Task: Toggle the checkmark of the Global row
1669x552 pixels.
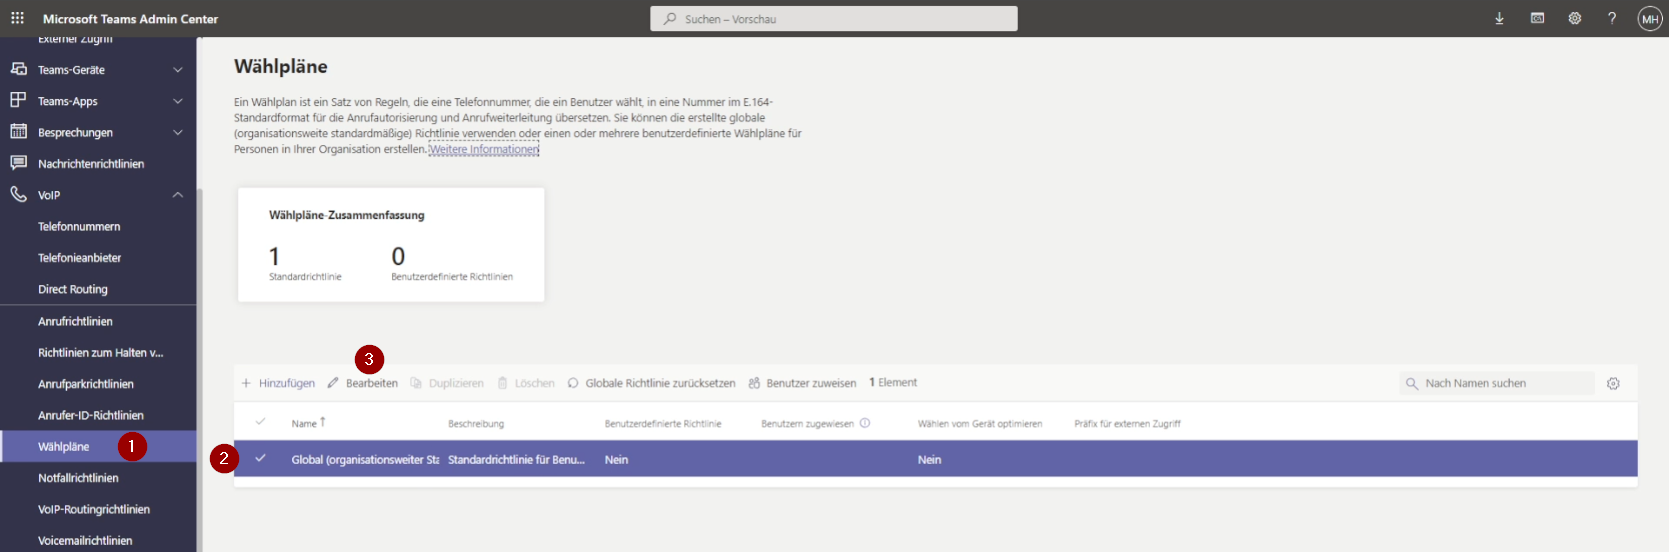Action: [260, 458]
